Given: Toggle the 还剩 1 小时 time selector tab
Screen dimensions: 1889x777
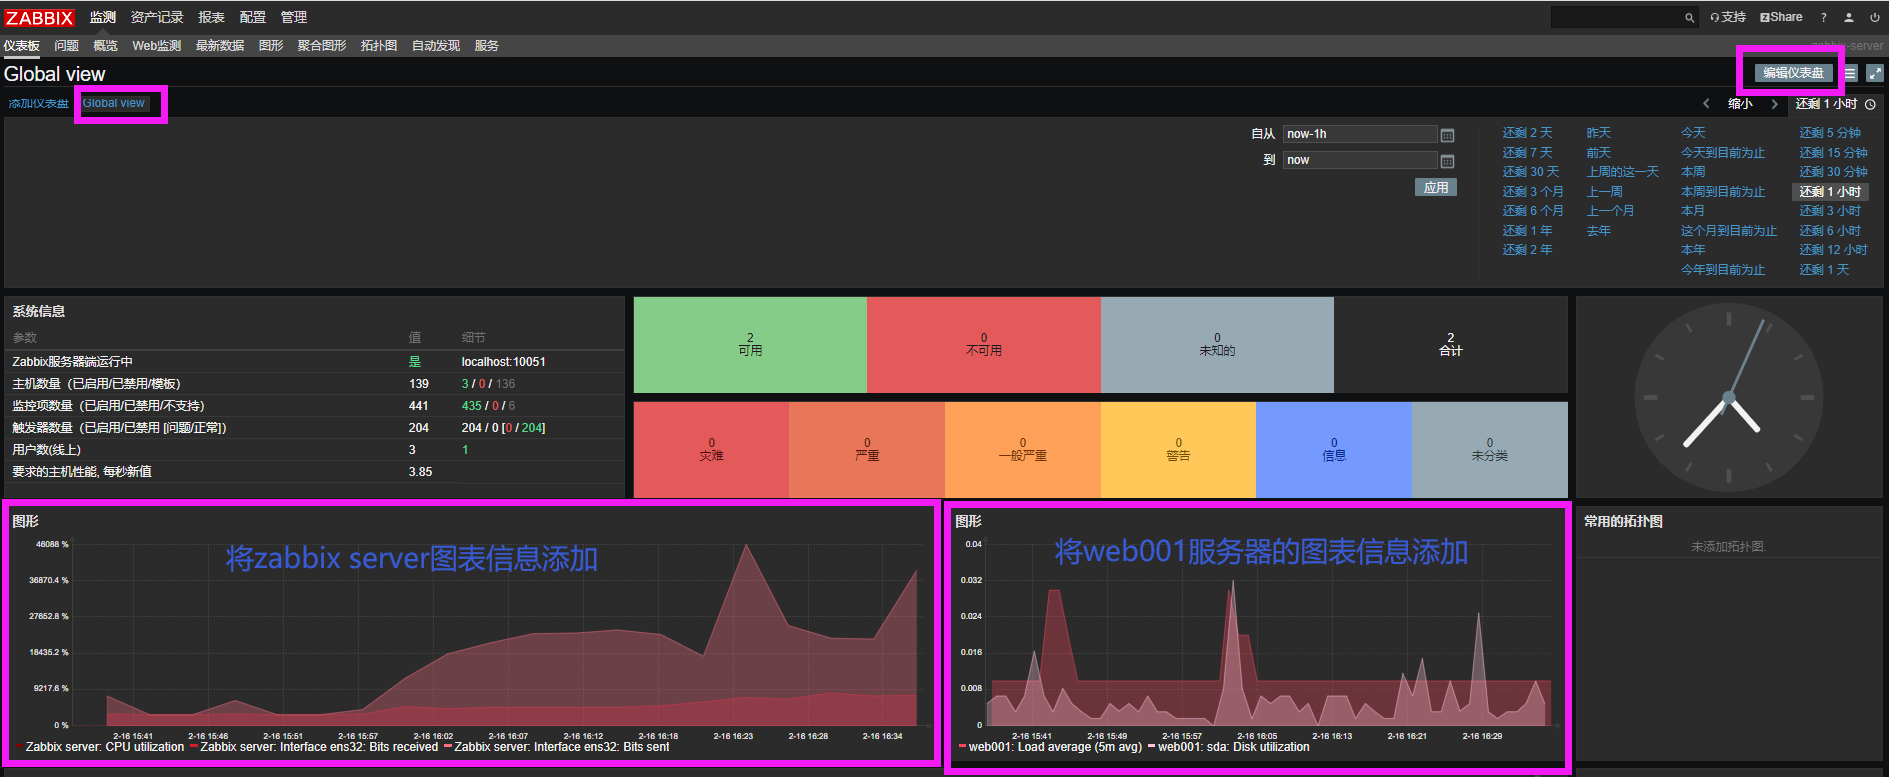Looking at the screenshot, I should (1835, 104).
